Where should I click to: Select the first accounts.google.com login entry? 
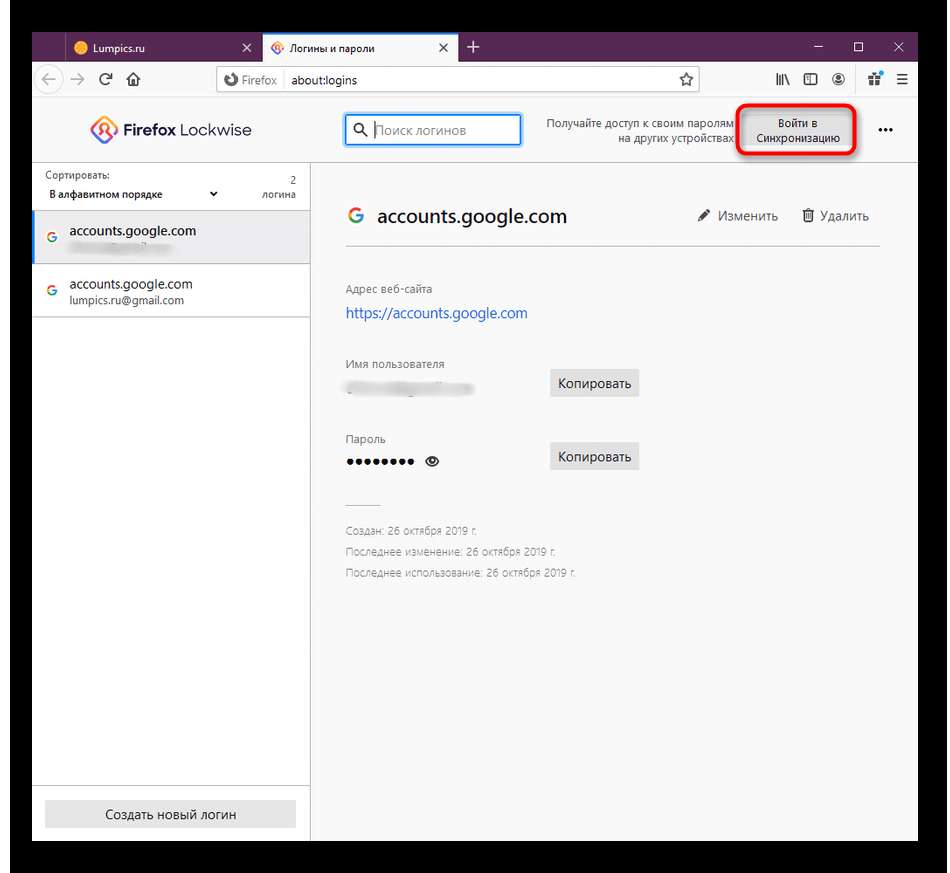171,237
